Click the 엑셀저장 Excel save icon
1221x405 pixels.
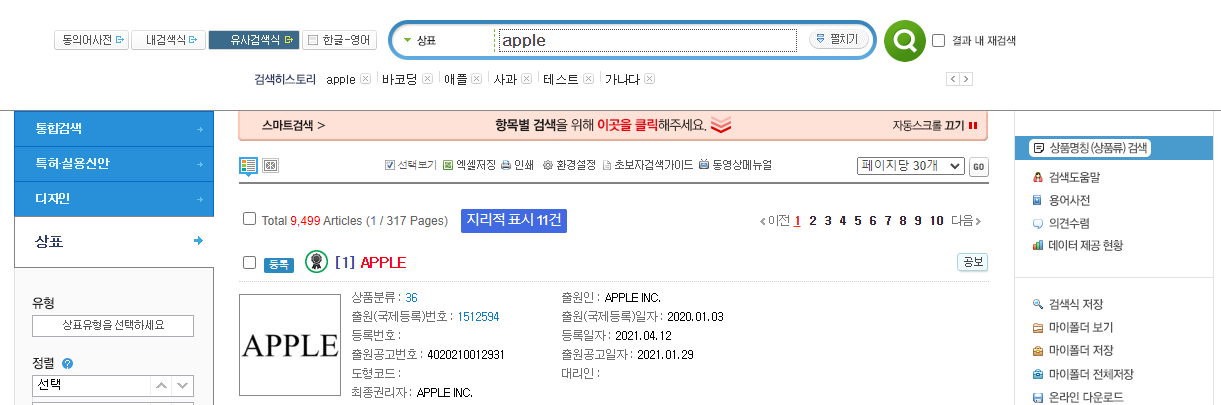[x=469, y=165]
